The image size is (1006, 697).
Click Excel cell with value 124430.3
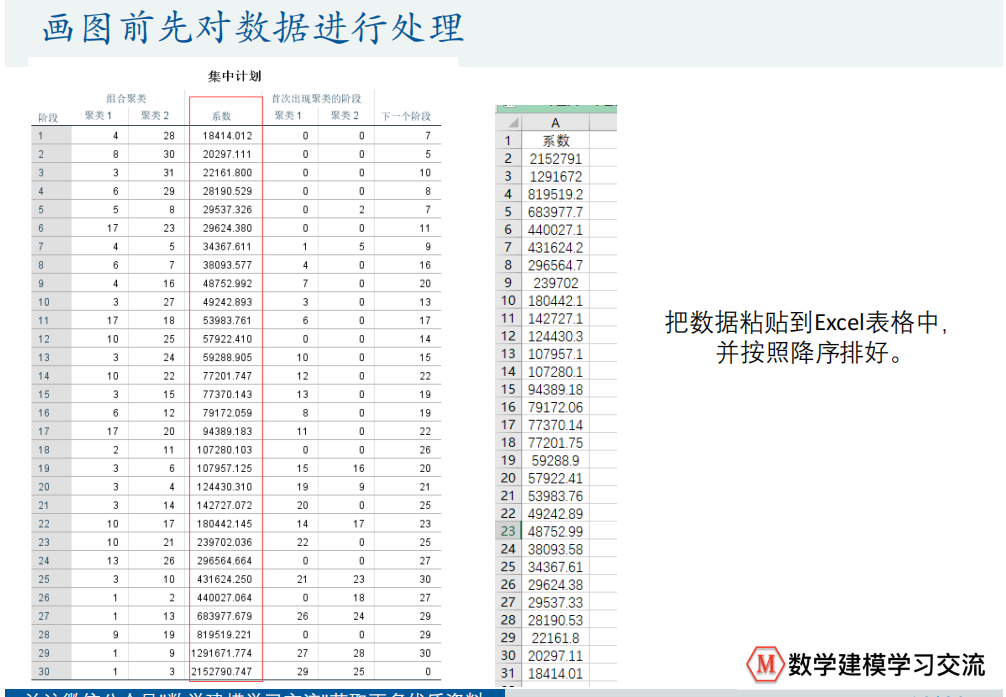[556, 336]
